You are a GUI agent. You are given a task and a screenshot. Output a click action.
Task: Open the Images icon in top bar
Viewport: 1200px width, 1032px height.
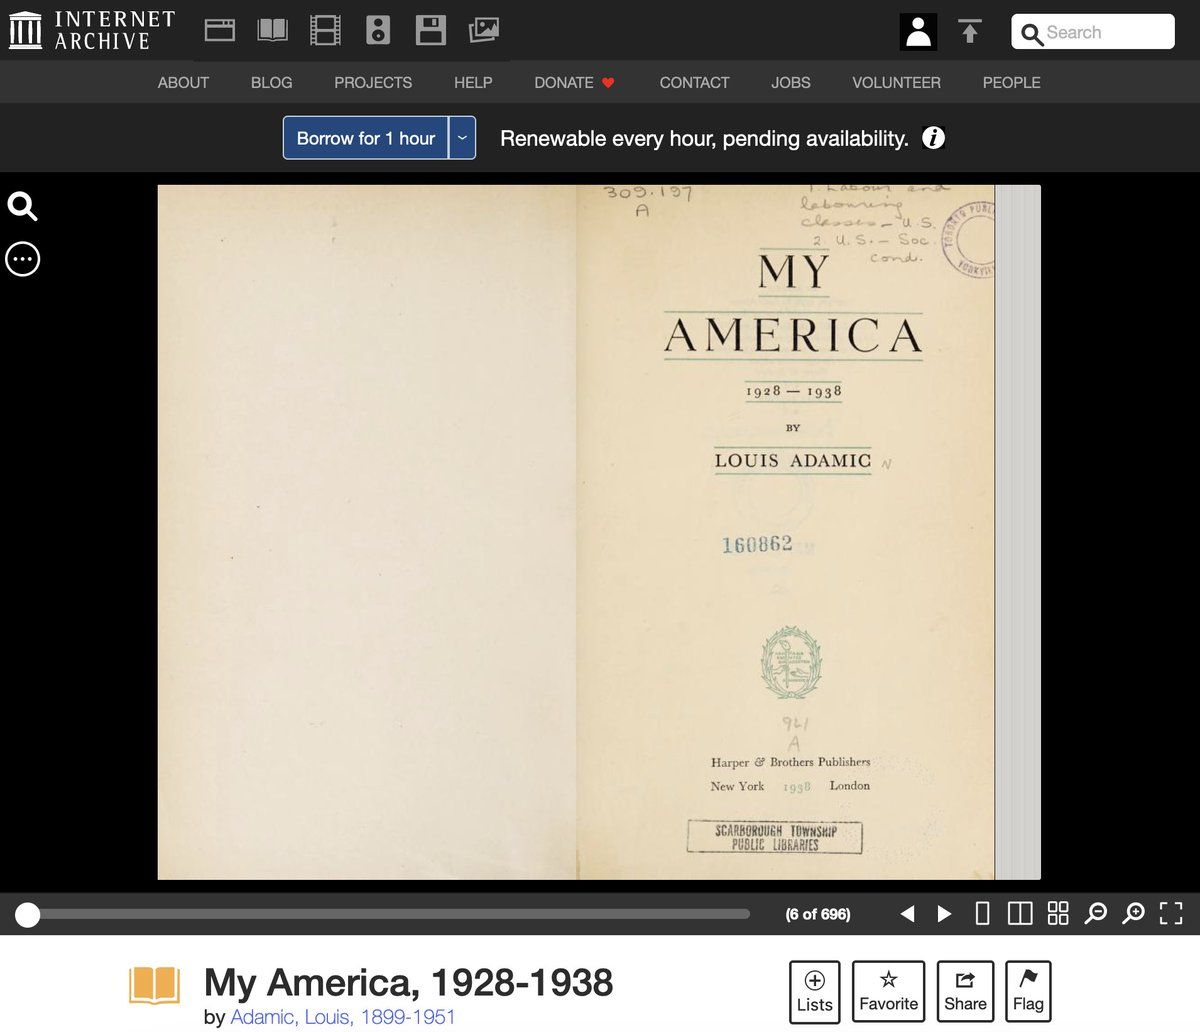pos(484,31)
